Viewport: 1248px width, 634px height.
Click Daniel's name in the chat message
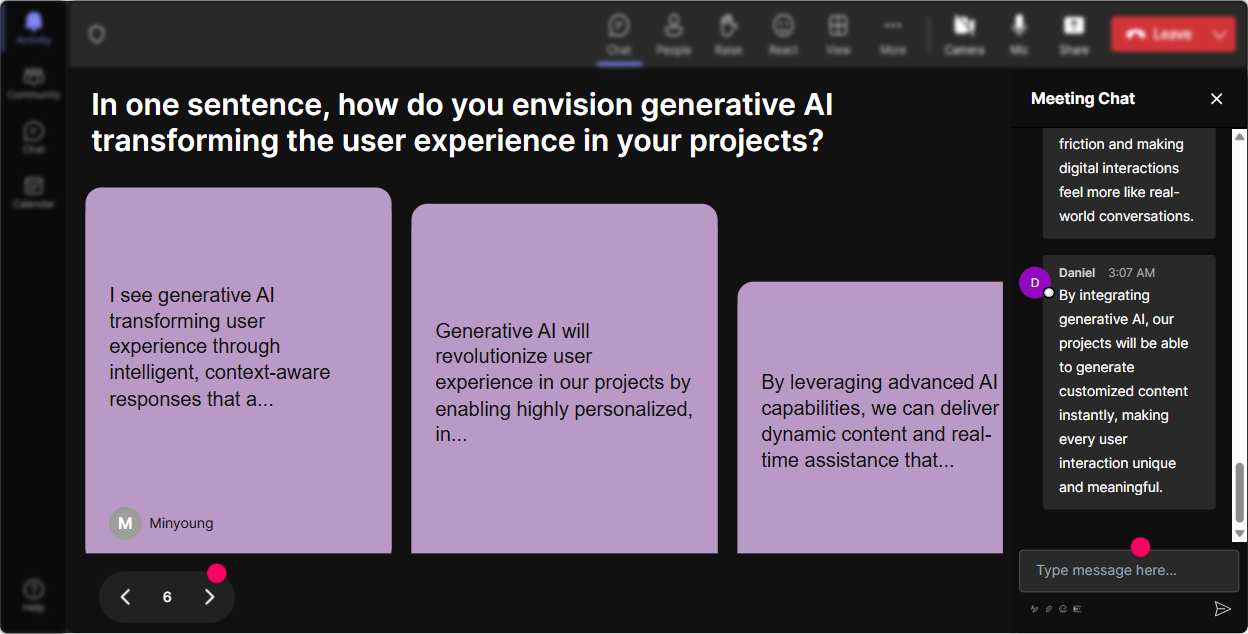pos(1077,272)
